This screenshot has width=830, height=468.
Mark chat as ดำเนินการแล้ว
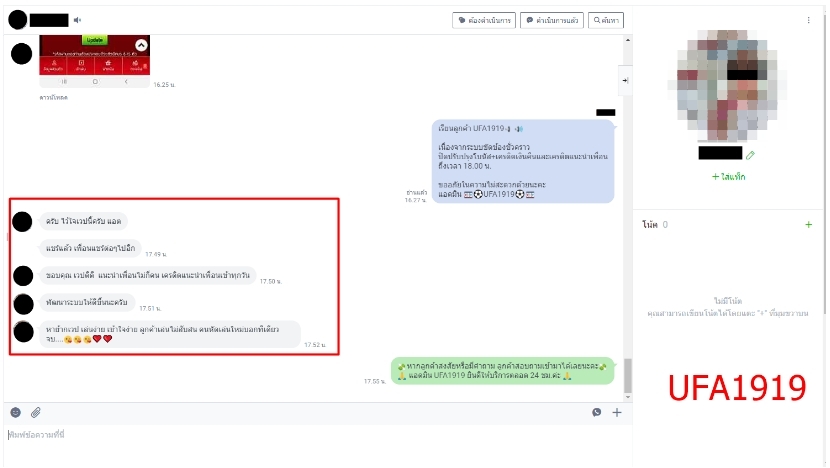click(x=552, y=19)
